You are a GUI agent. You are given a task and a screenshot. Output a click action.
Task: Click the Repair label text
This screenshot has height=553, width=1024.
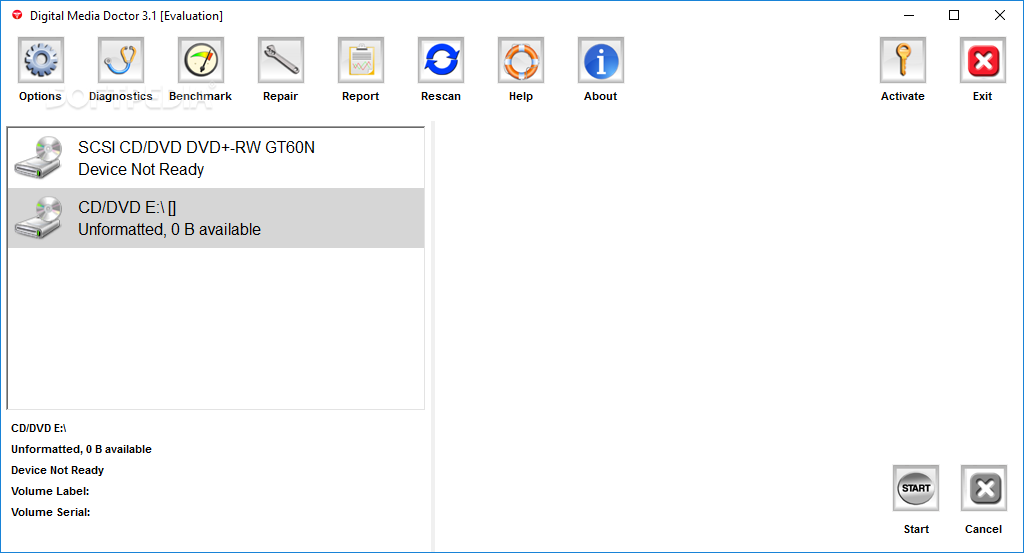tap(280, 96)
